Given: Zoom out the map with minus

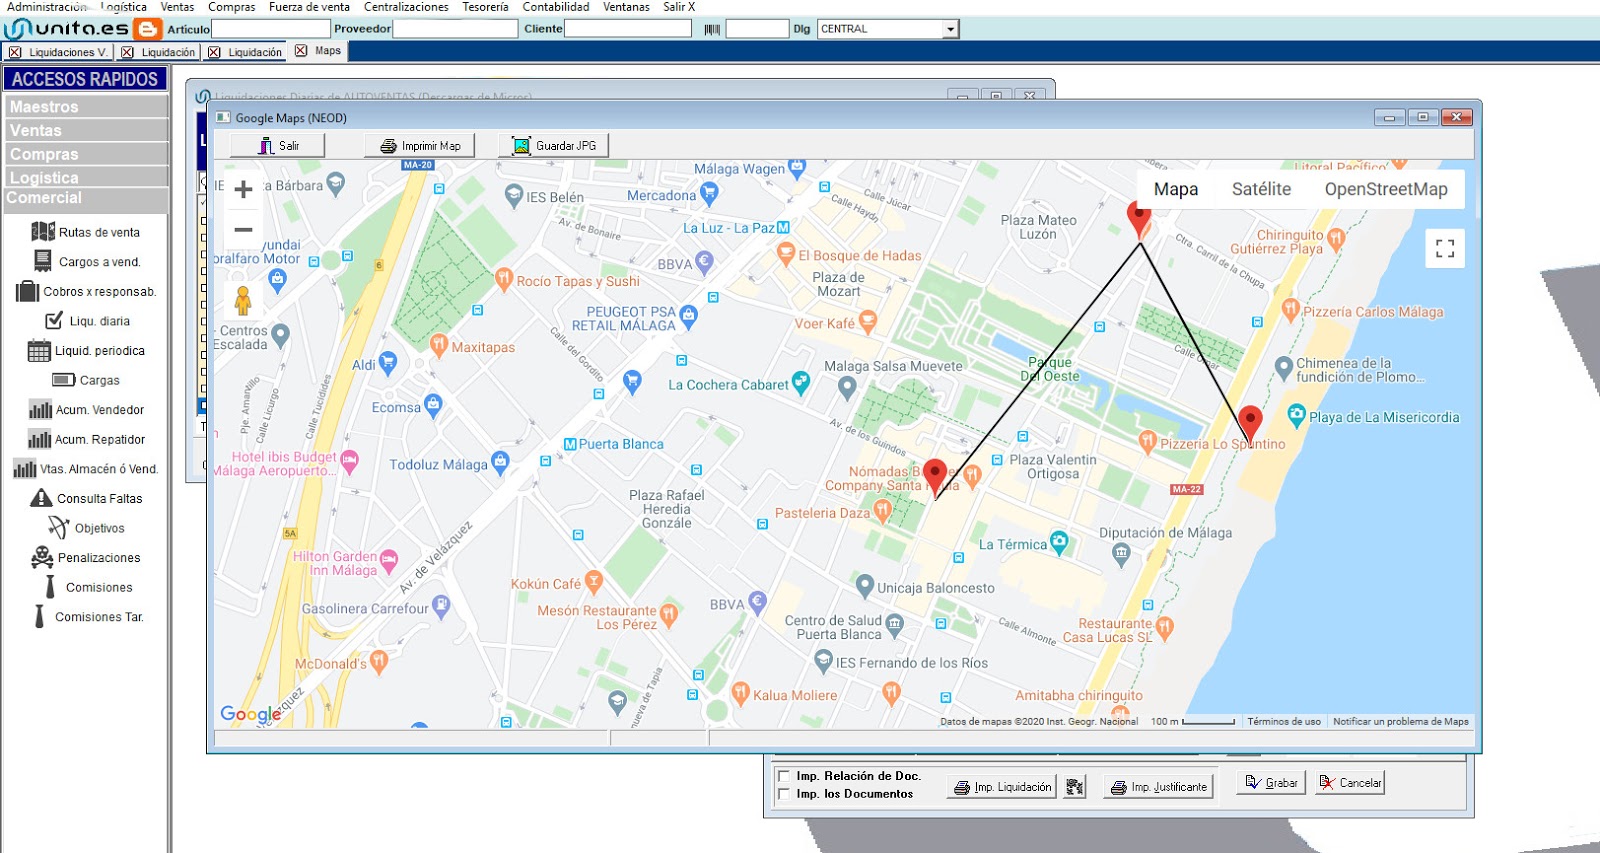Looking at the screenshot, I should coord(243,230).
